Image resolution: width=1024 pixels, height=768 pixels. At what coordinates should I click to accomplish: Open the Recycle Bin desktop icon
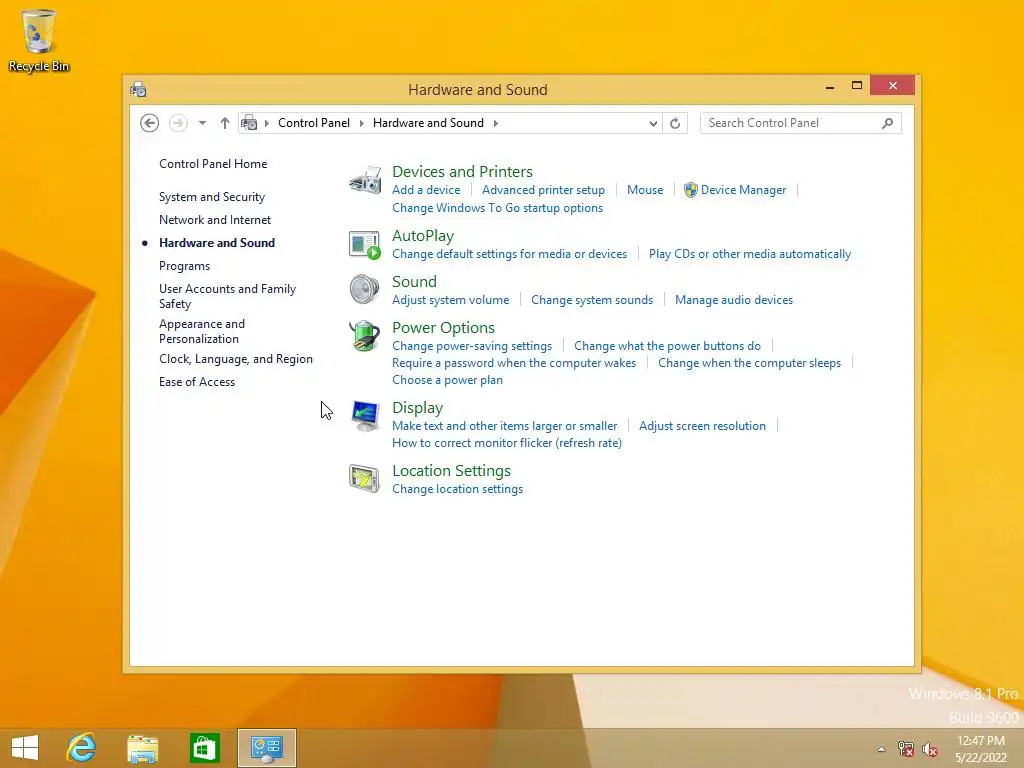[39, 40]
